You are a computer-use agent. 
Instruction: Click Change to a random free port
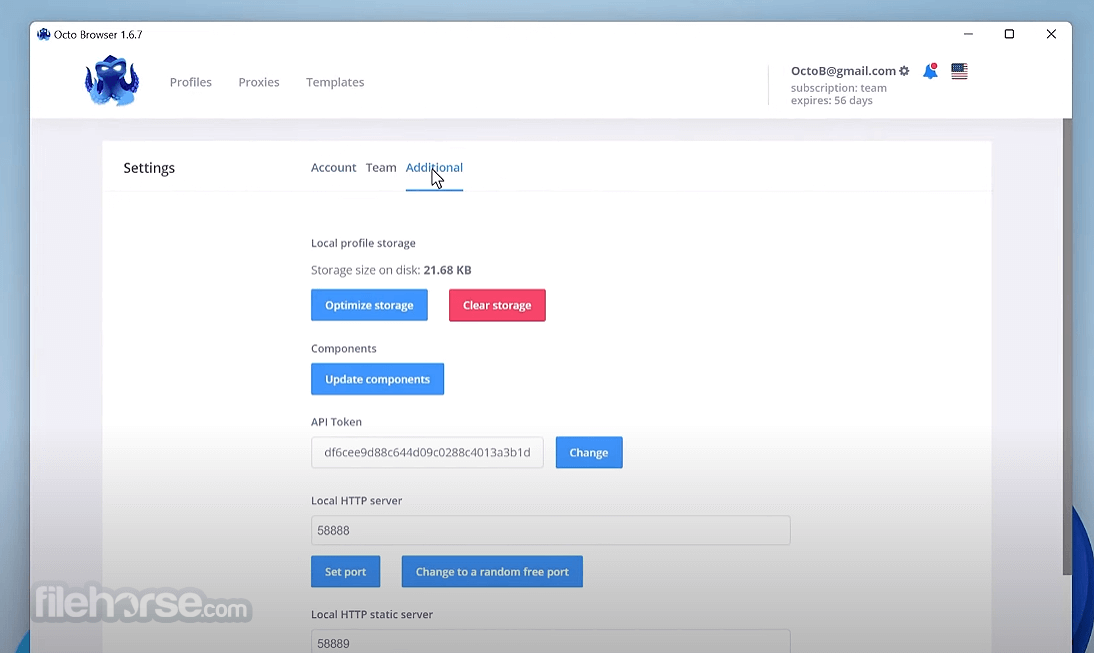coord(492,571)
